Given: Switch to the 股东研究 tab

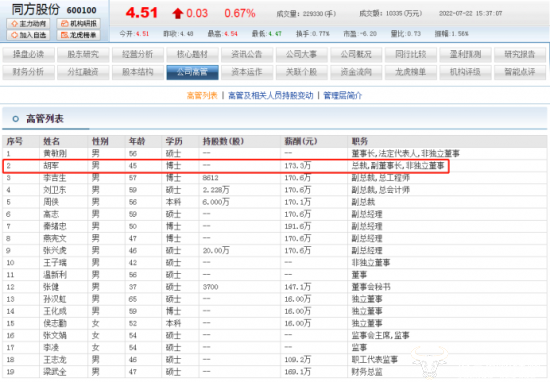Looking at the screenshot, I should click(83, 54).
